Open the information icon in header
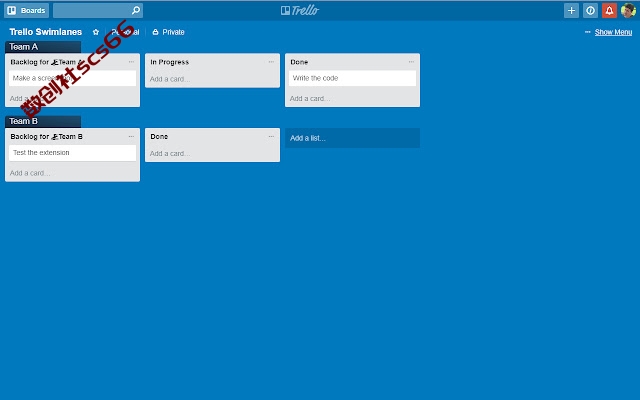 click(590, 11)
